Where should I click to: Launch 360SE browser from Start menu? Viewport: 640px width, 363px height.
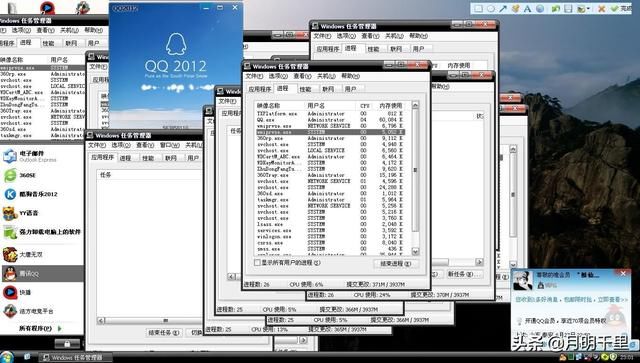pyautogui.click(x=42, y=175)
